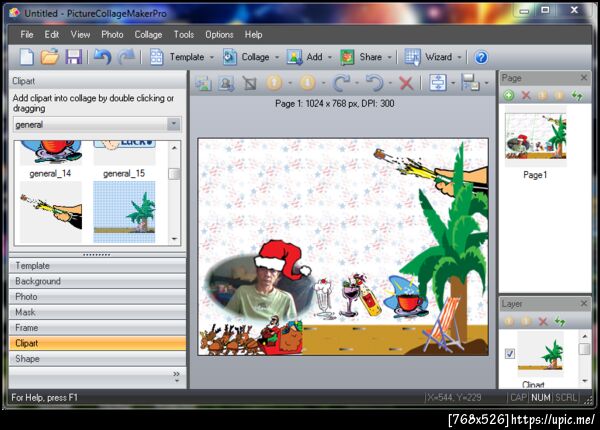This screenshot has height=430, width=600.
Task: Undo the last action in main toolbar
Action: click(103, 57)
